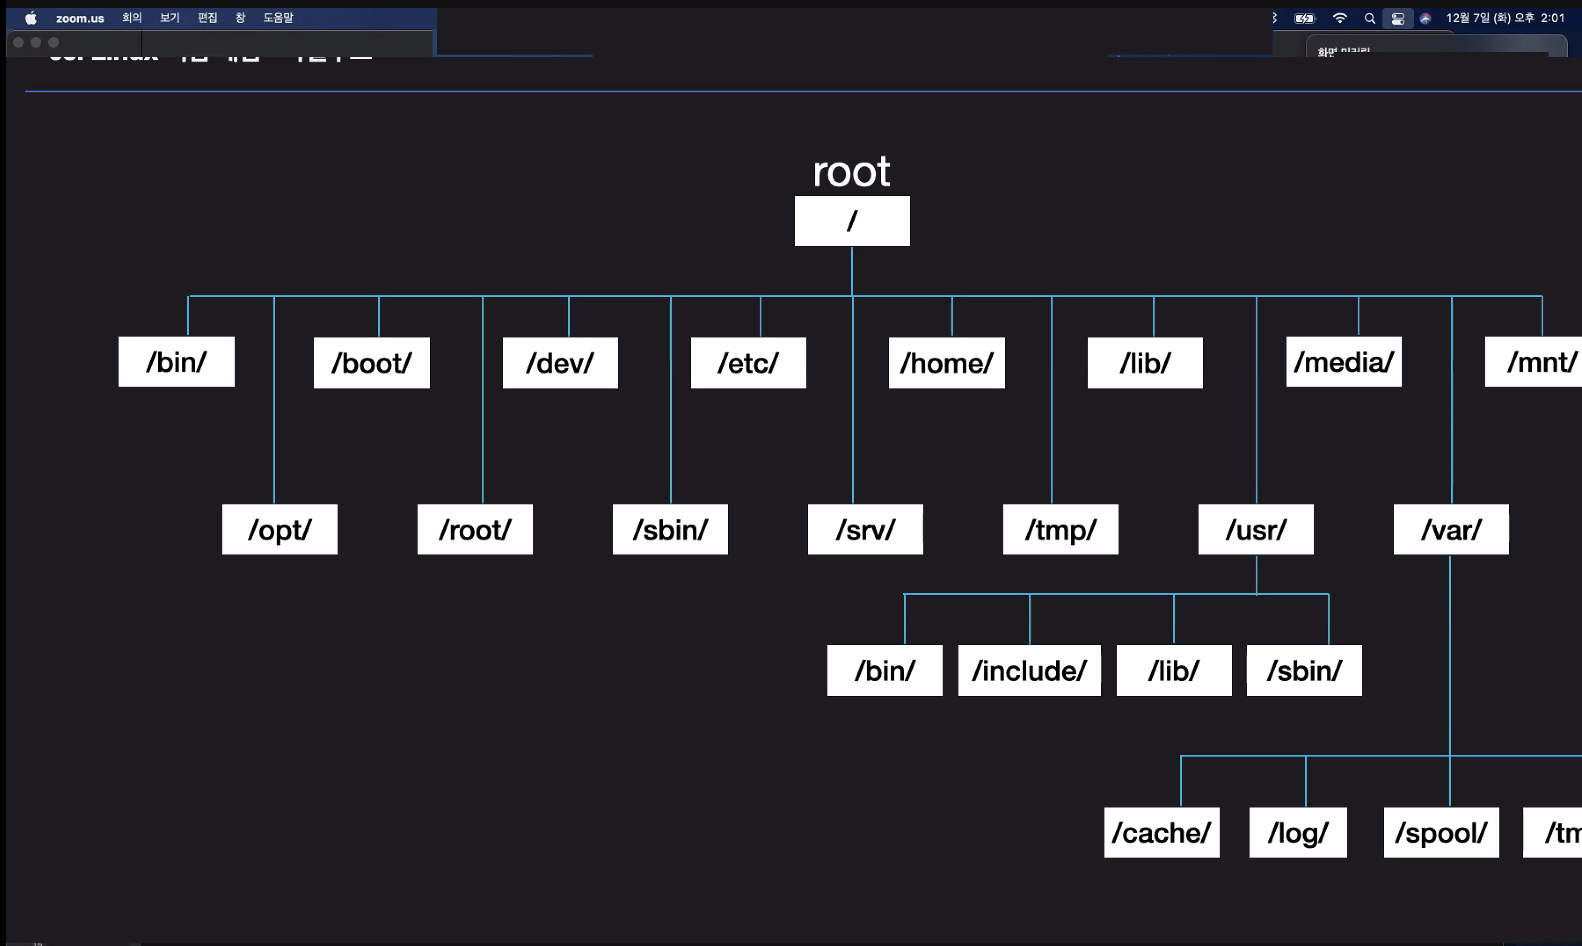Click the /dev/ directory box

click(x=560, y=363)
